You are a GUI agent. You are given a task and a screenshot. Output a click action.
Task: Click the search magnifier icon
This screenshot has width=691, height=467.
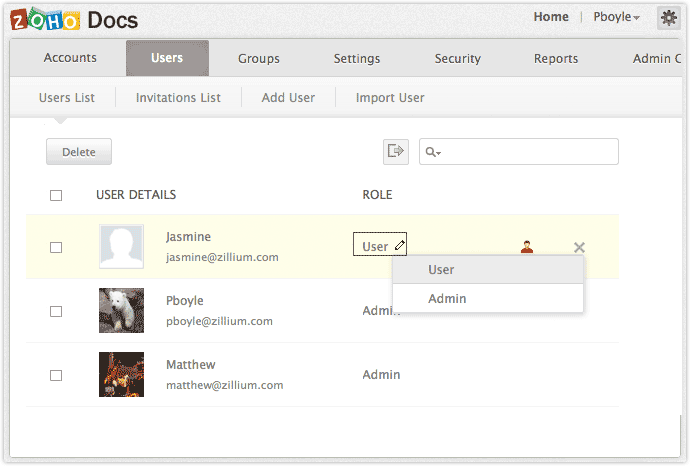(432, 152)
